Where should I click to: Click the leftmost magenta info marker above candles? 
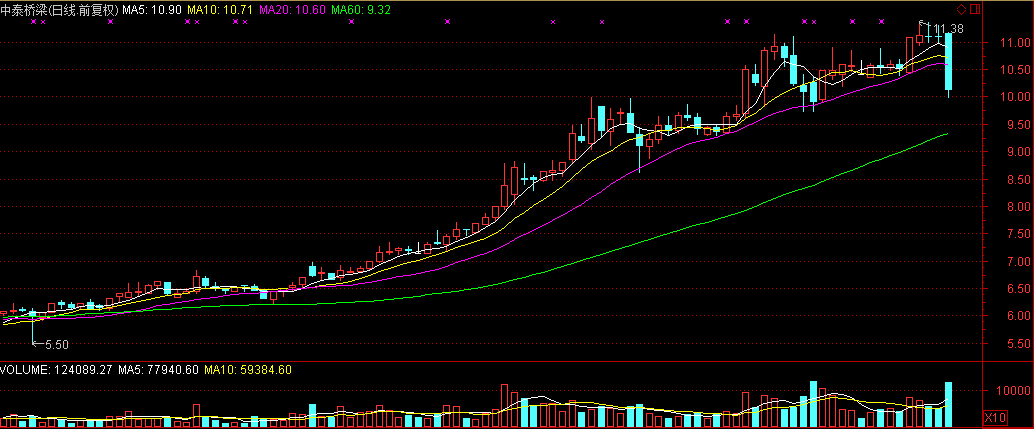[34, 22]
